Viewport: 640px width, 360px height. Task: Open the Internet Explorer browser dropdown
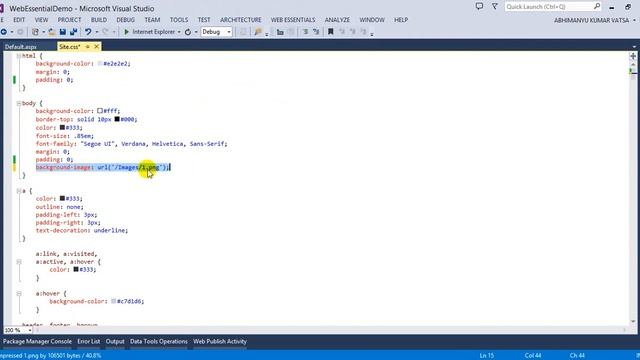click(179, 32)
